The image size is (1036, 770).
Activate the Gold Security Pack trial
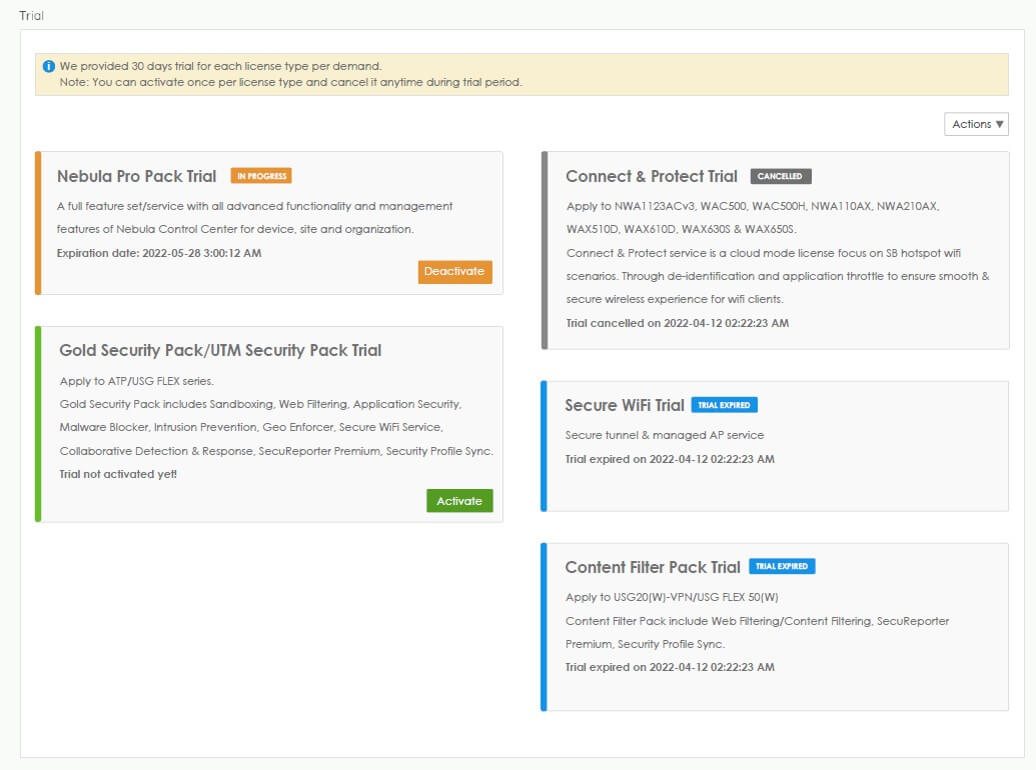(459, 501)
